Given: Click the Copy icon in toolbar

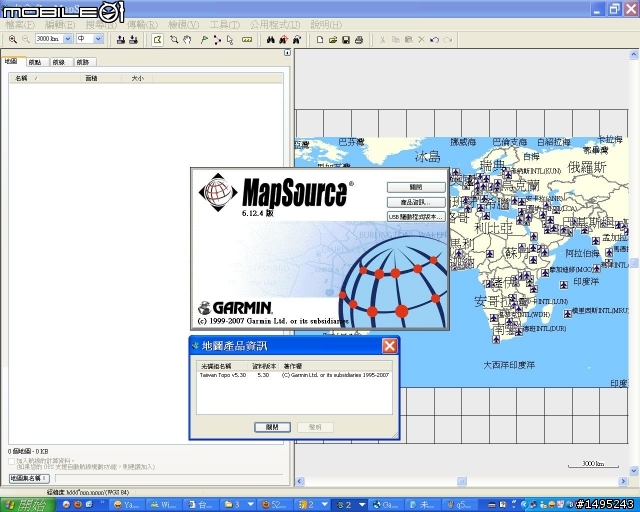Looking at the screenshot, I should click(x=396, y=39).
